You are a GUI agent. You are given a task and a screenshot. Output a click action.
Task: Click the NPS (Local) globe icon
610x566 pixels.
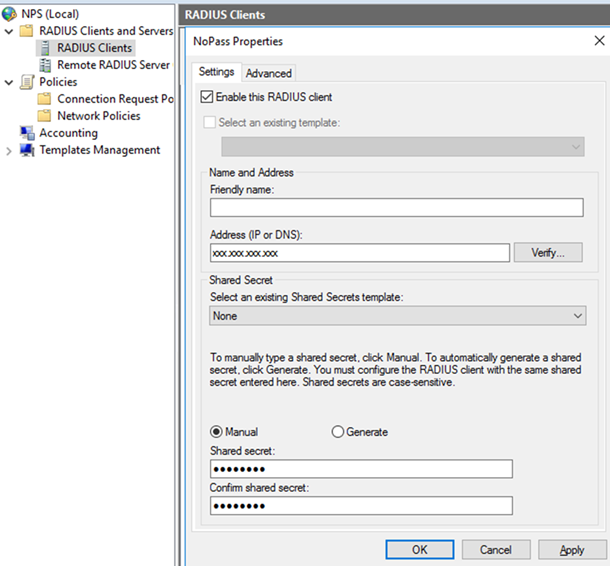(x=10, y=14)
